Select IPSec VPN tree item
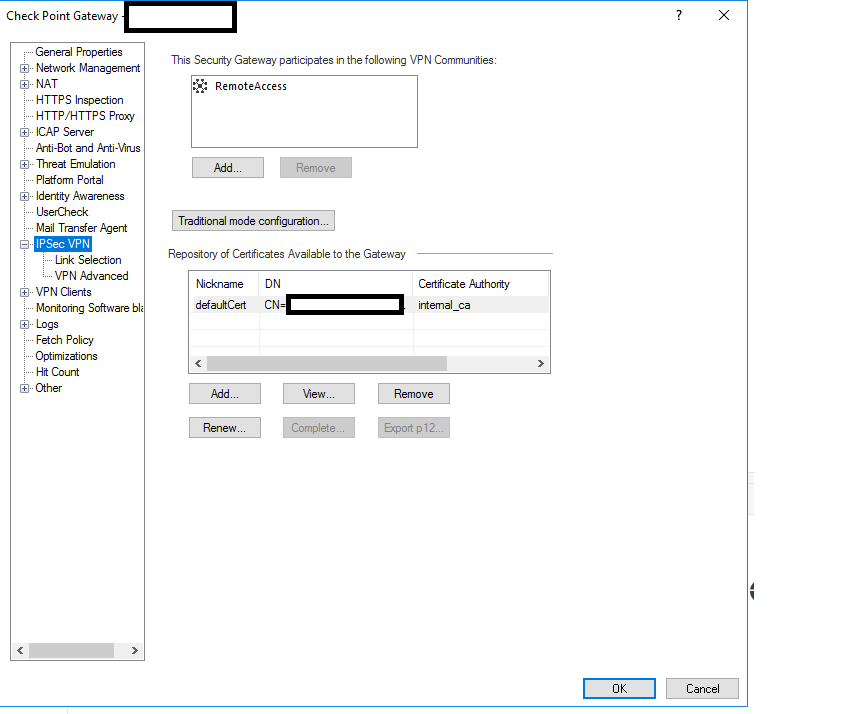Screen dimensions: 841x714 coord(63,244)
